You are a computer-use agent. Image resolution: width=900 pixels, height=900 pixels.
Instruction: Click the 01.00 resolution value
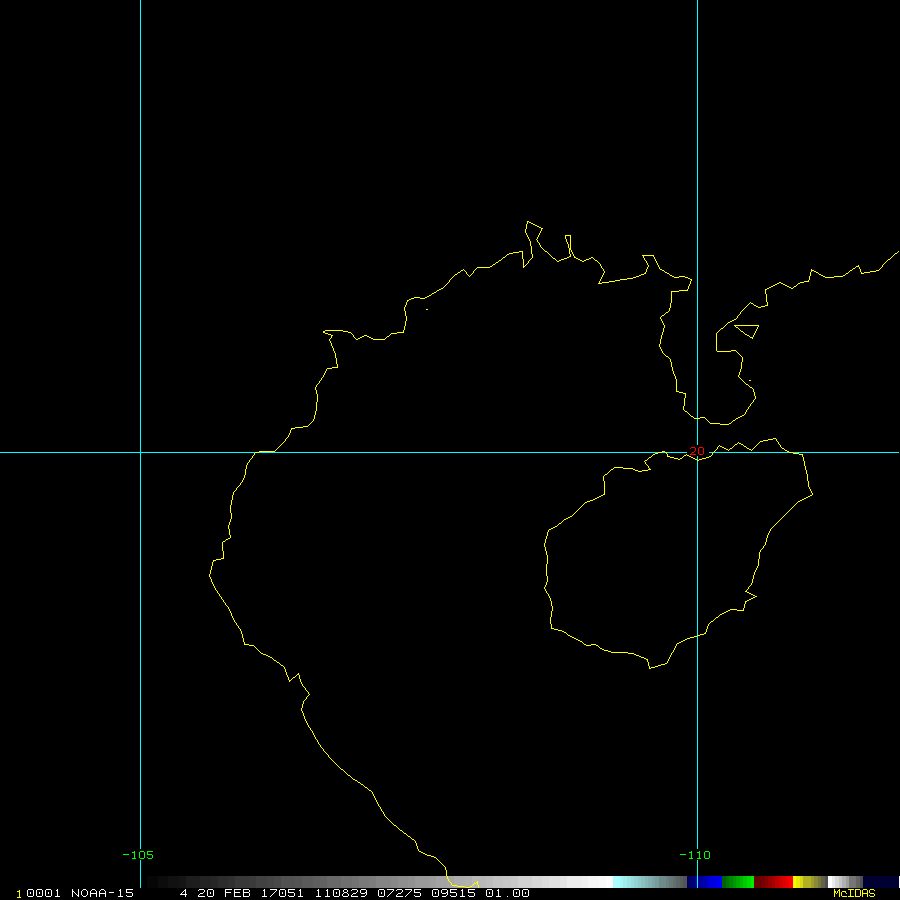[507, 893]
